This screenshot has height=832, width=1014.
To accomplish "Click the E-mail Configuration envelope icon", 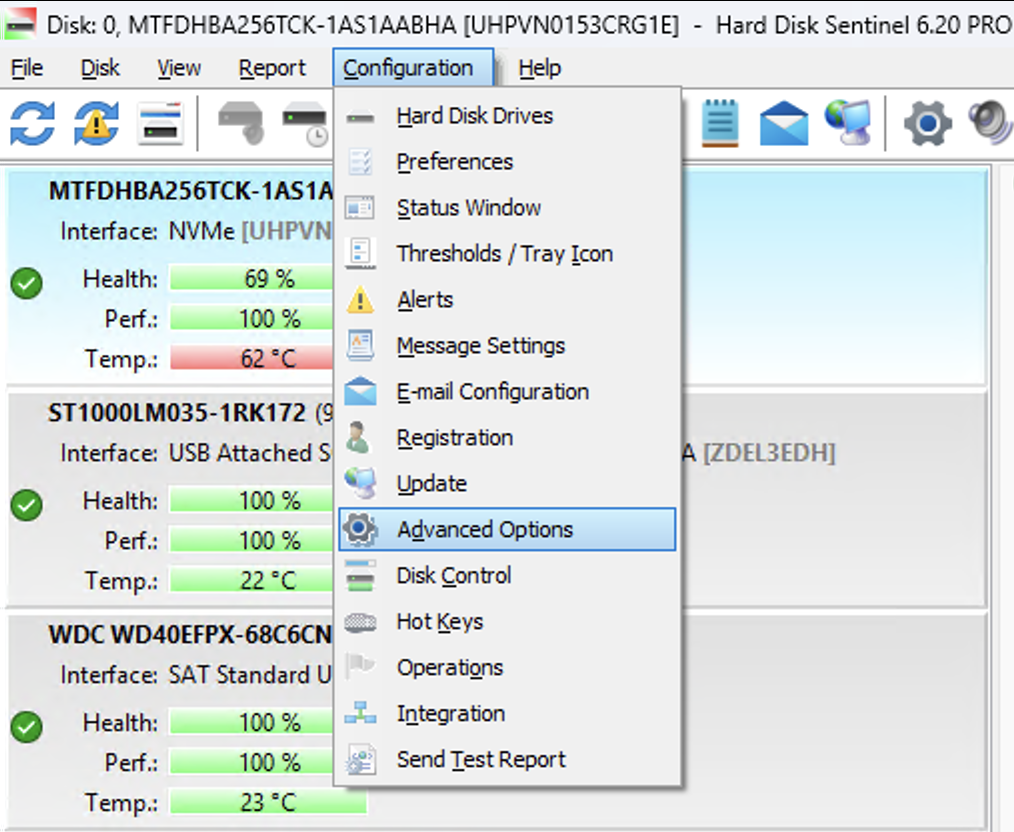I will coord(360,392).
